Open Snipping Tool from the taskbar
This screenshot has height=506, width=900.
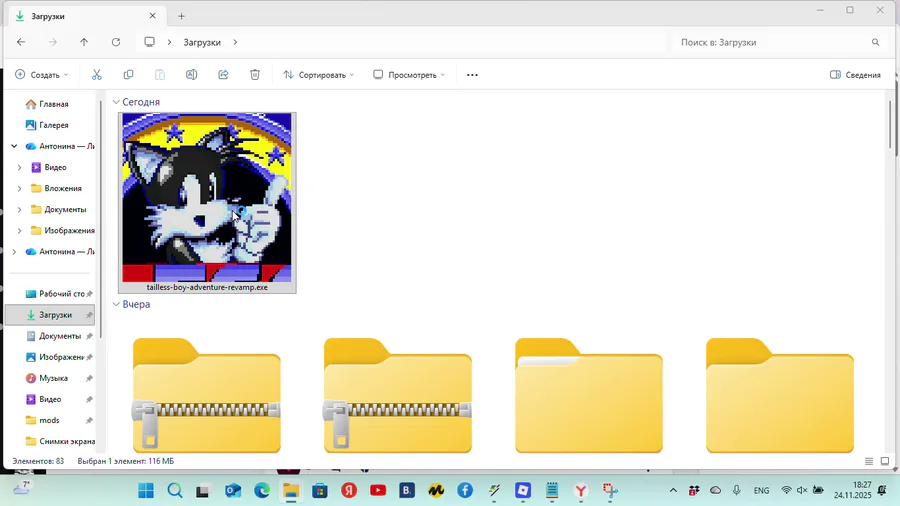pos(610,491)
